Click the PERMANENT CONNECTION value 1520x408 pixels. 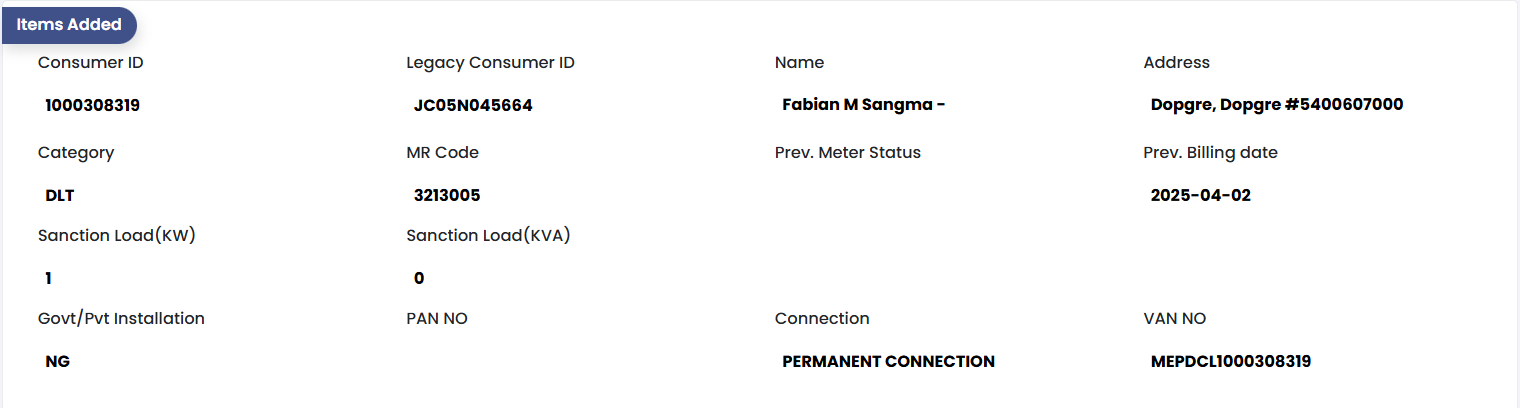tap(888, 362)
